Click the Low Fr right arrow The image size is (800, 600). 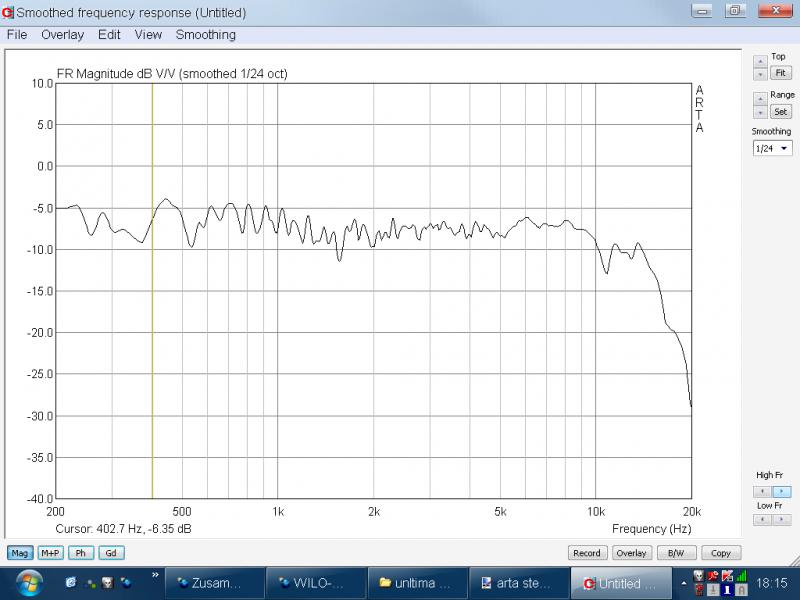click(x=782, y=519)
